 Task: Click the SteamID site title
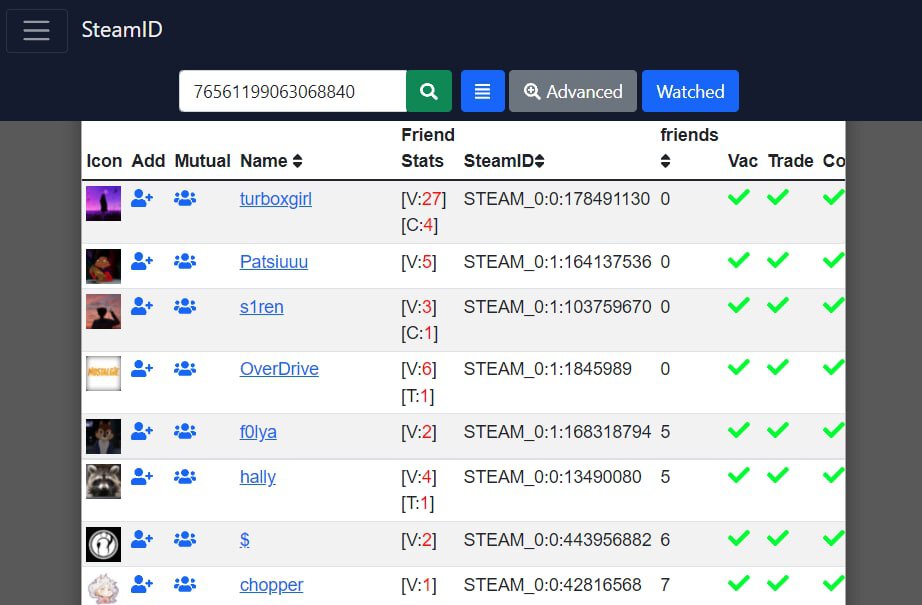(x=122, y=30)
